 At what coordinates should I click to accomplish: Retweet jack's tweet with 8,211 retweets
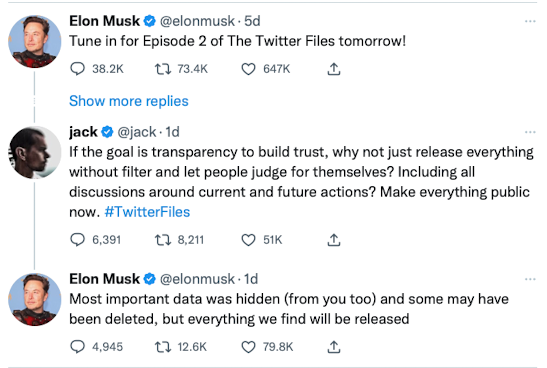163,240
